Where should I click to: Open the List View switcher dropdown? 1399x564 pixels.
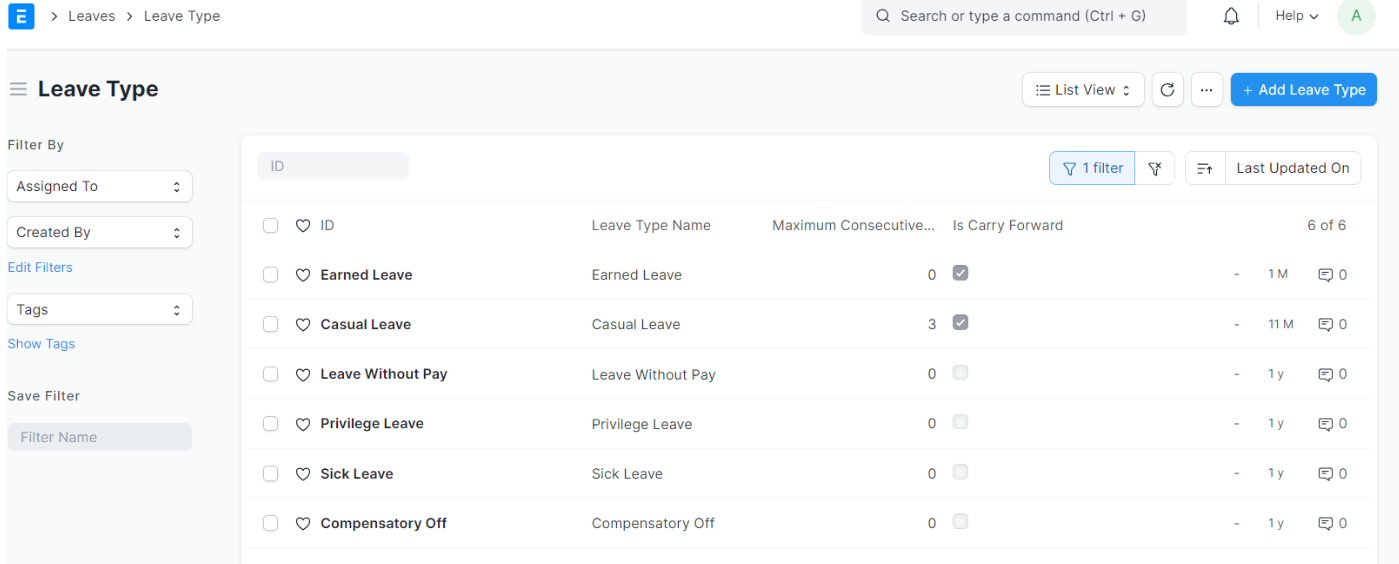point(1082,89)
